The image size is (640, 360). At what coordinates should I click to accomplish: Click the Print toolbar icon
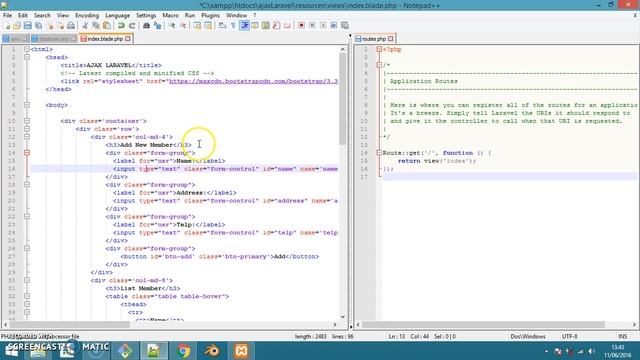pos(71,26)
